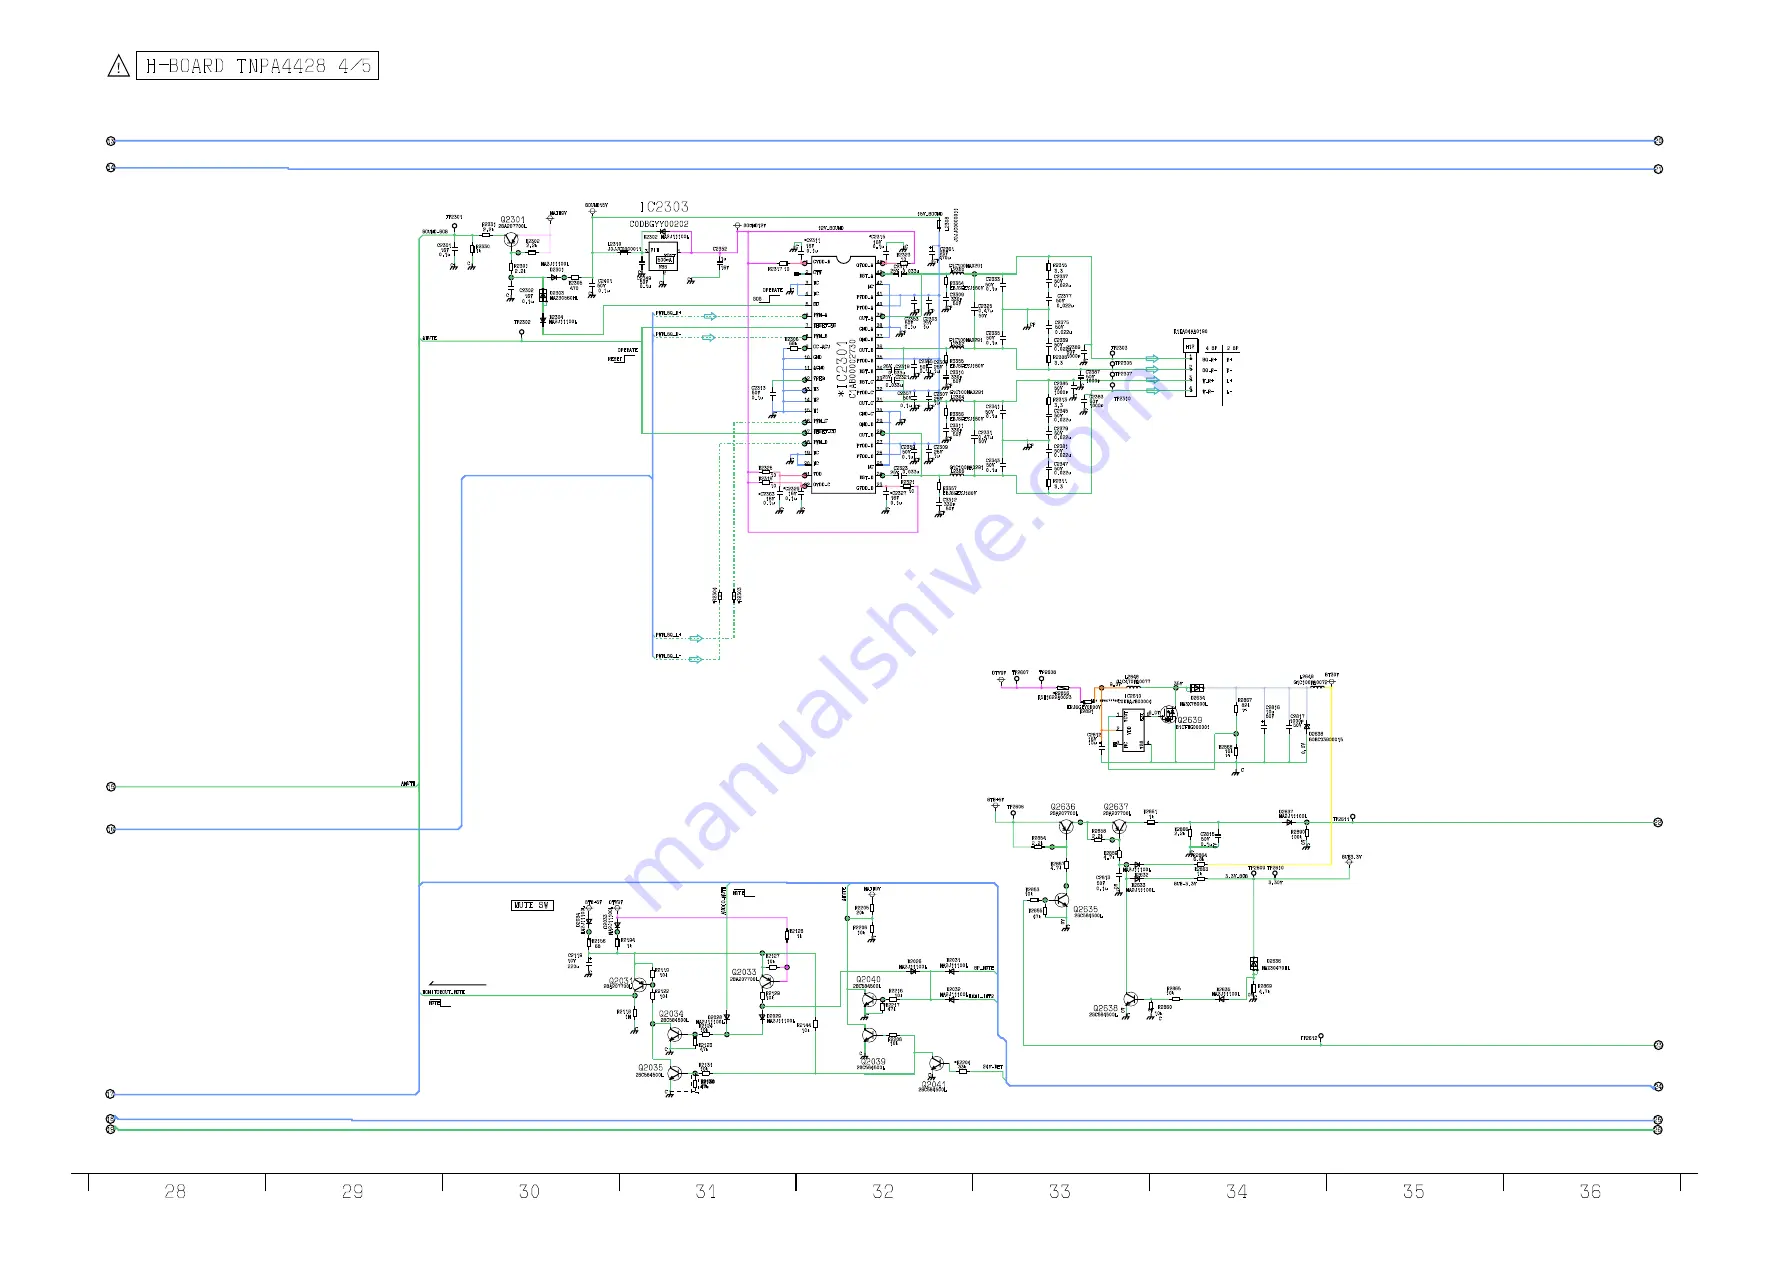The height and width of the screenshot is (1263, 1787).
Task: Click the Q2034 transistor label
Action: pyautogui.click(x=671, y=1014)
